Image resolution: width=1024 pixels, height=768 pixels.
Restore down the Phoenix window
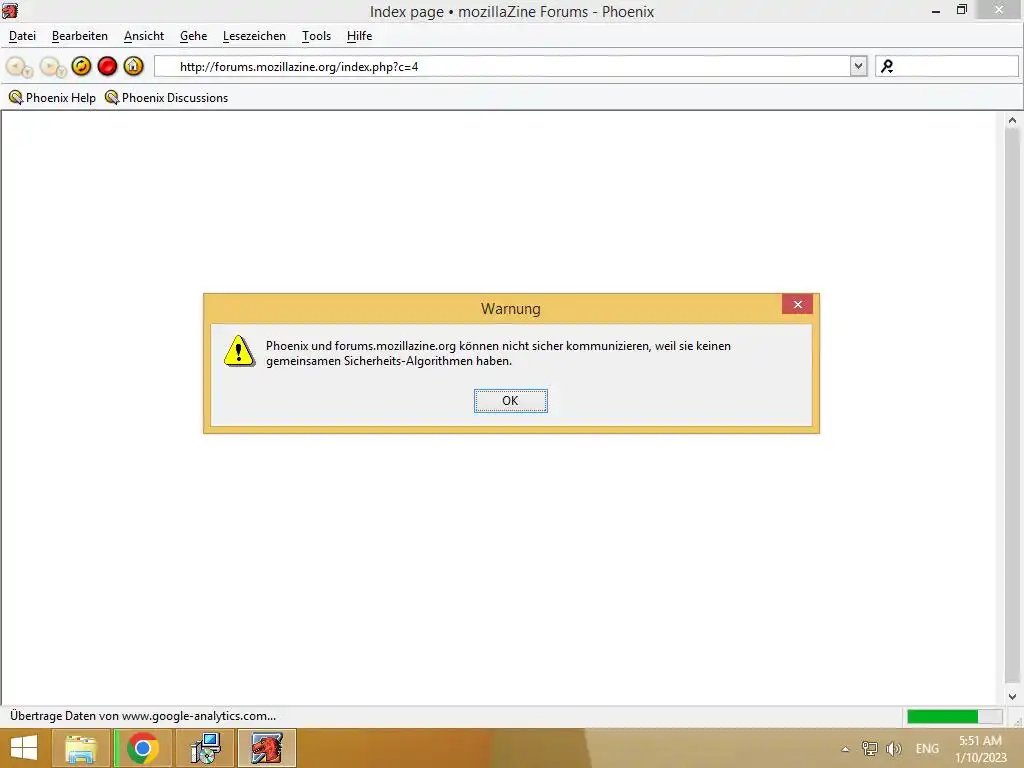[962, 10]
